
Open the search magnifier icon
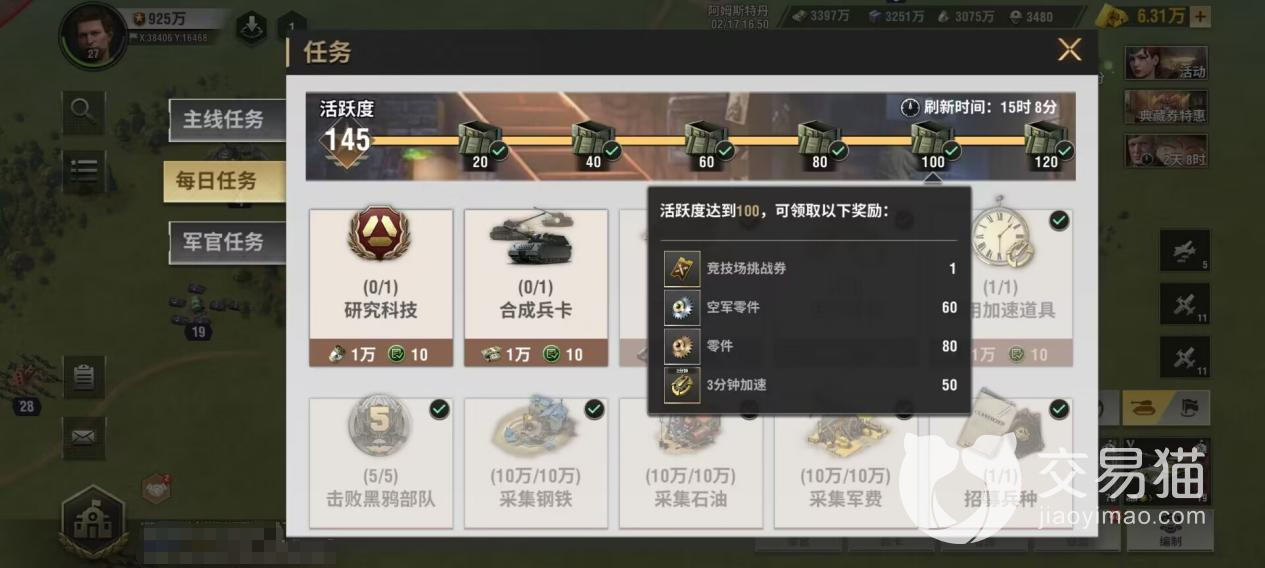point(82,111)
